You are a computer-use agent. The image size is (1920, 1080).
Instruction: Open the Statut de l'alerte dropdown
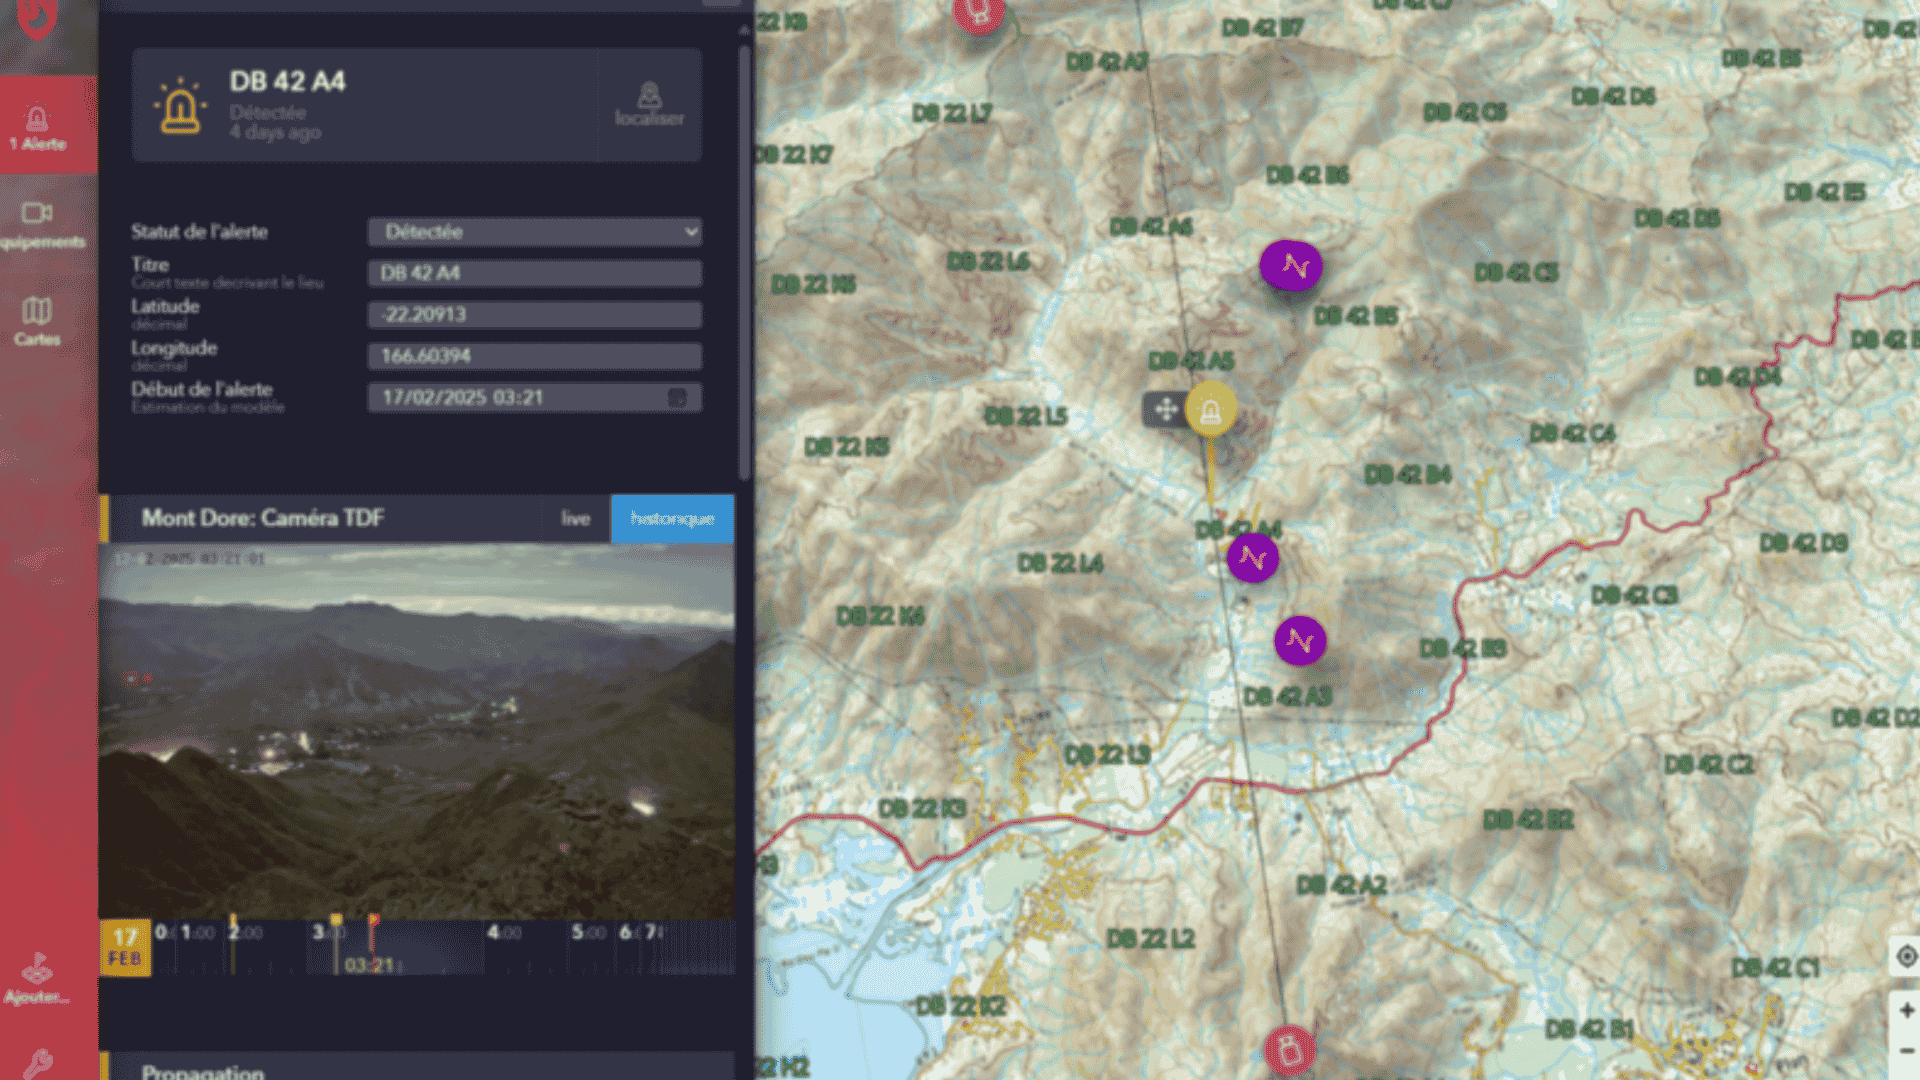click(x=535, y=232)
